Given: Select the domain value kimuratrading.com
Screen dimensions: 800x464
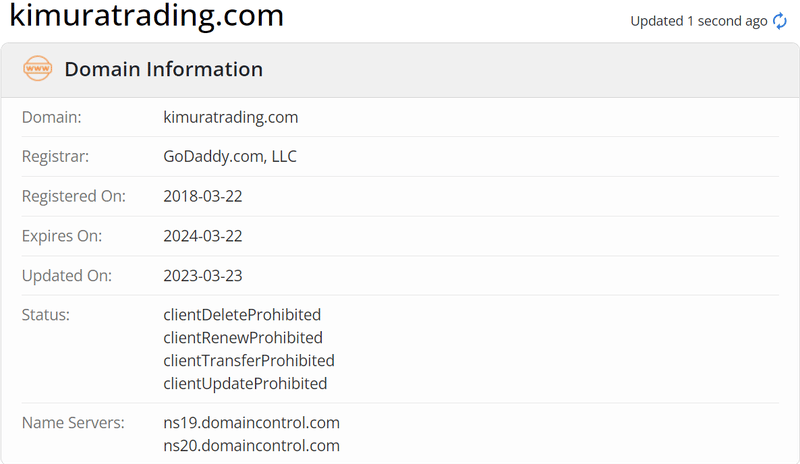Looking at the screenshot, I should (231, 117).
